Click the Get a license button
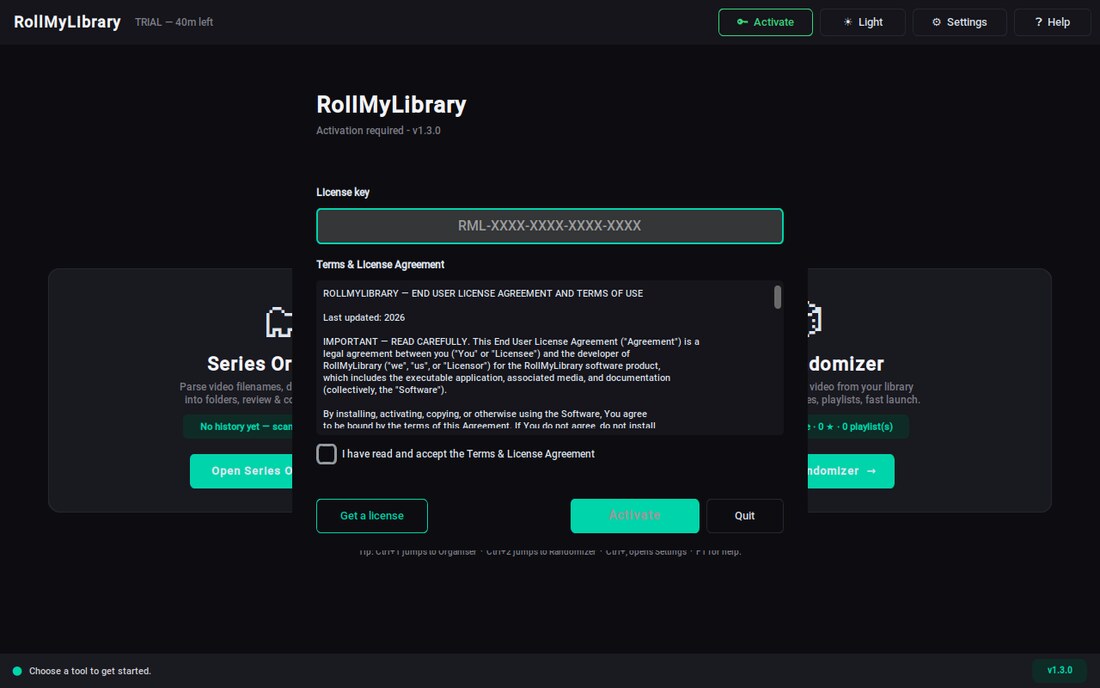Image resolution: width=1100 pixels, height=688 pixels. (x=372, y=515)
